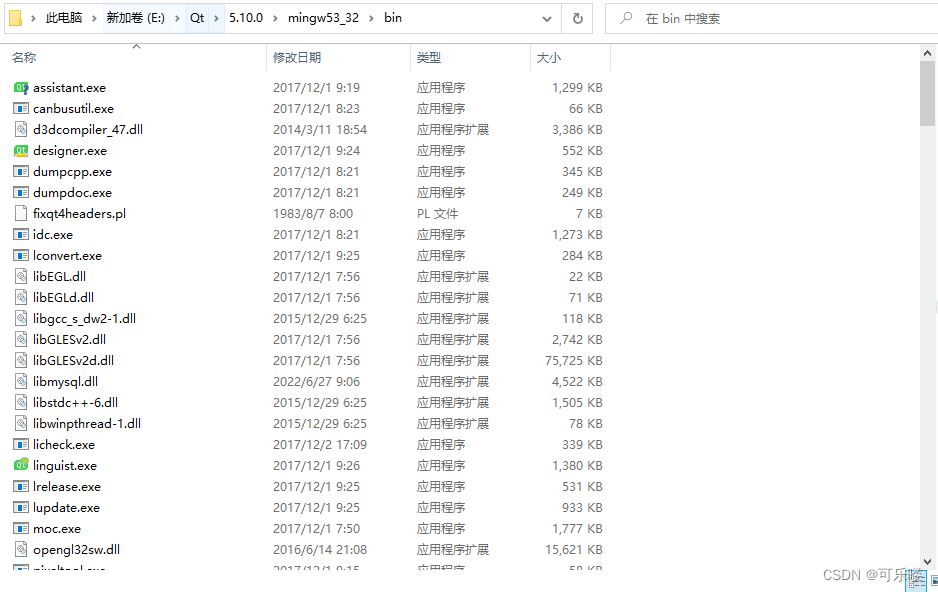Open the address bar history dropdown
This screenshot has height=592, width=938.
[546, 18]
